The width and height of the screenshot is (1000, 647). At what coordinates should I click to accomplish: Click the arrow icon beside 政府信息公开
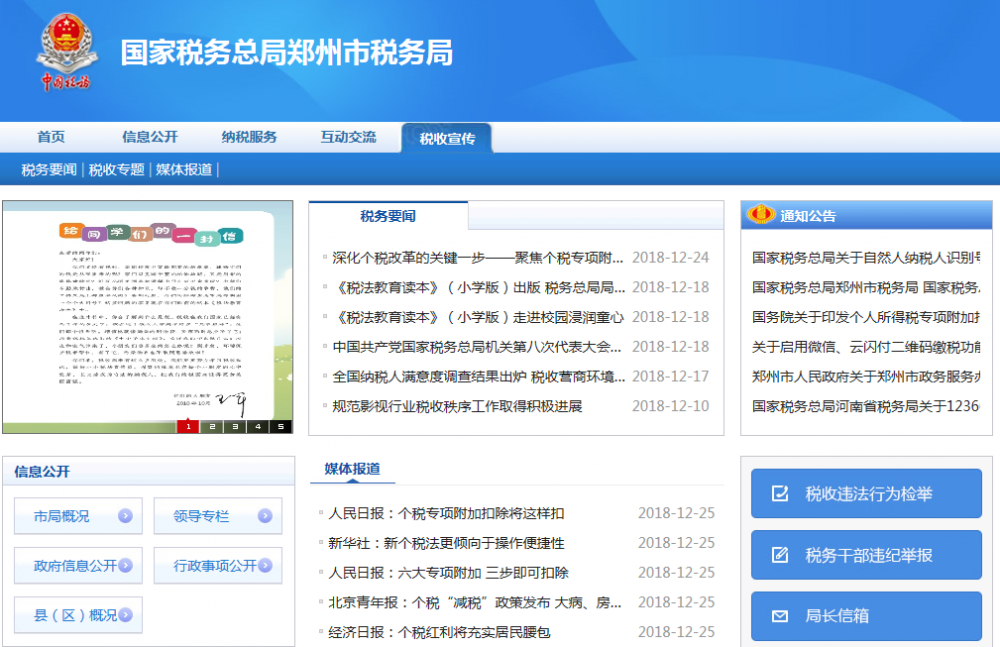[x=124, y=565]
